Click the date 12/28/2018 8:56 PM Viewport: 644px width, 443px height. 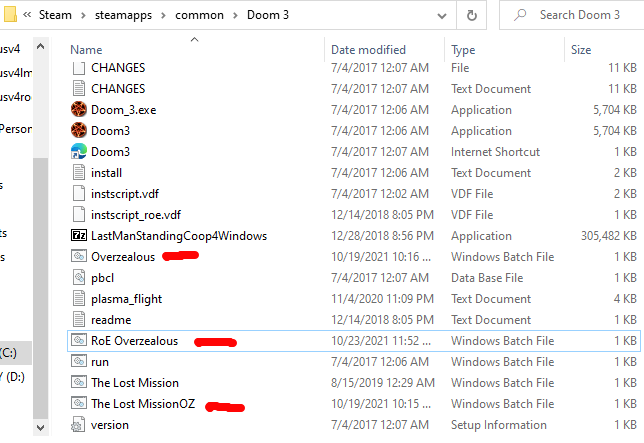[x=382, y=236]
